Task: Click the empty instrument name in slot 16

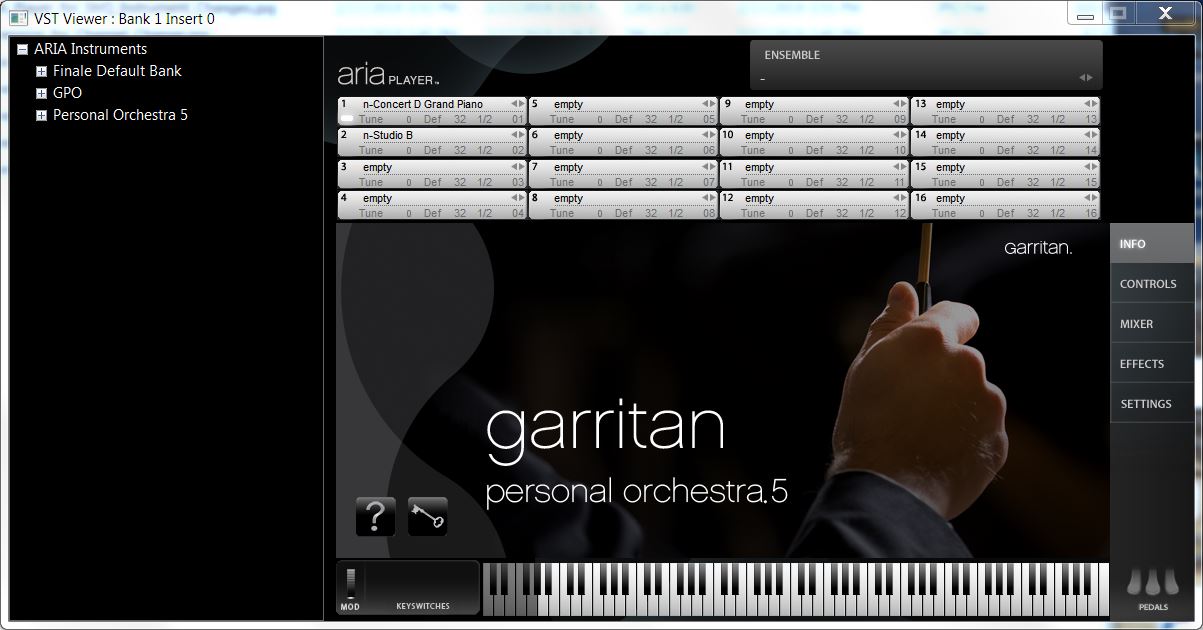Action: [x=950, y=198]
